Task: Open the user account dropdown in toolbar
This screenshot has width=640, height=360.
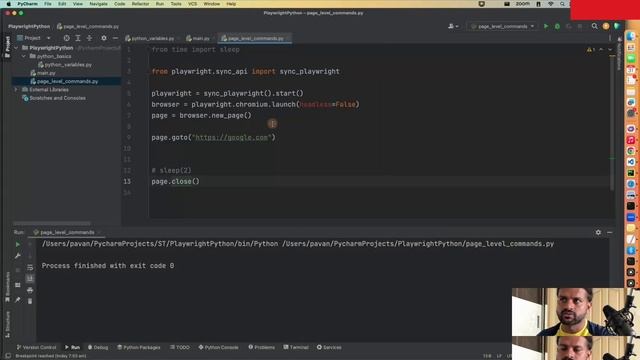Action: [453, 26]
